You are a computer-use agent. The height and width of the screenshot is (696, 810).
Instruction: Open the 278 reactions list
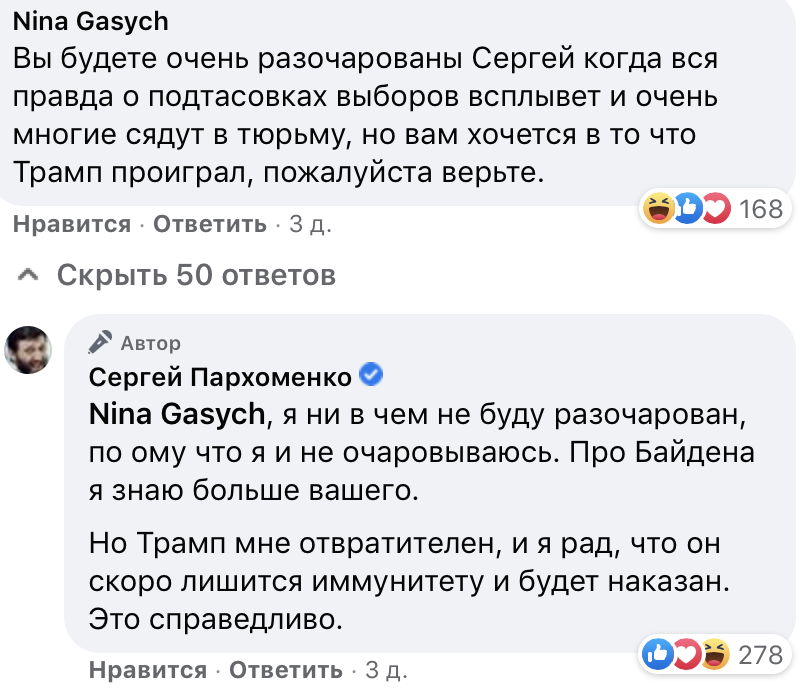(x=760, y=655)
